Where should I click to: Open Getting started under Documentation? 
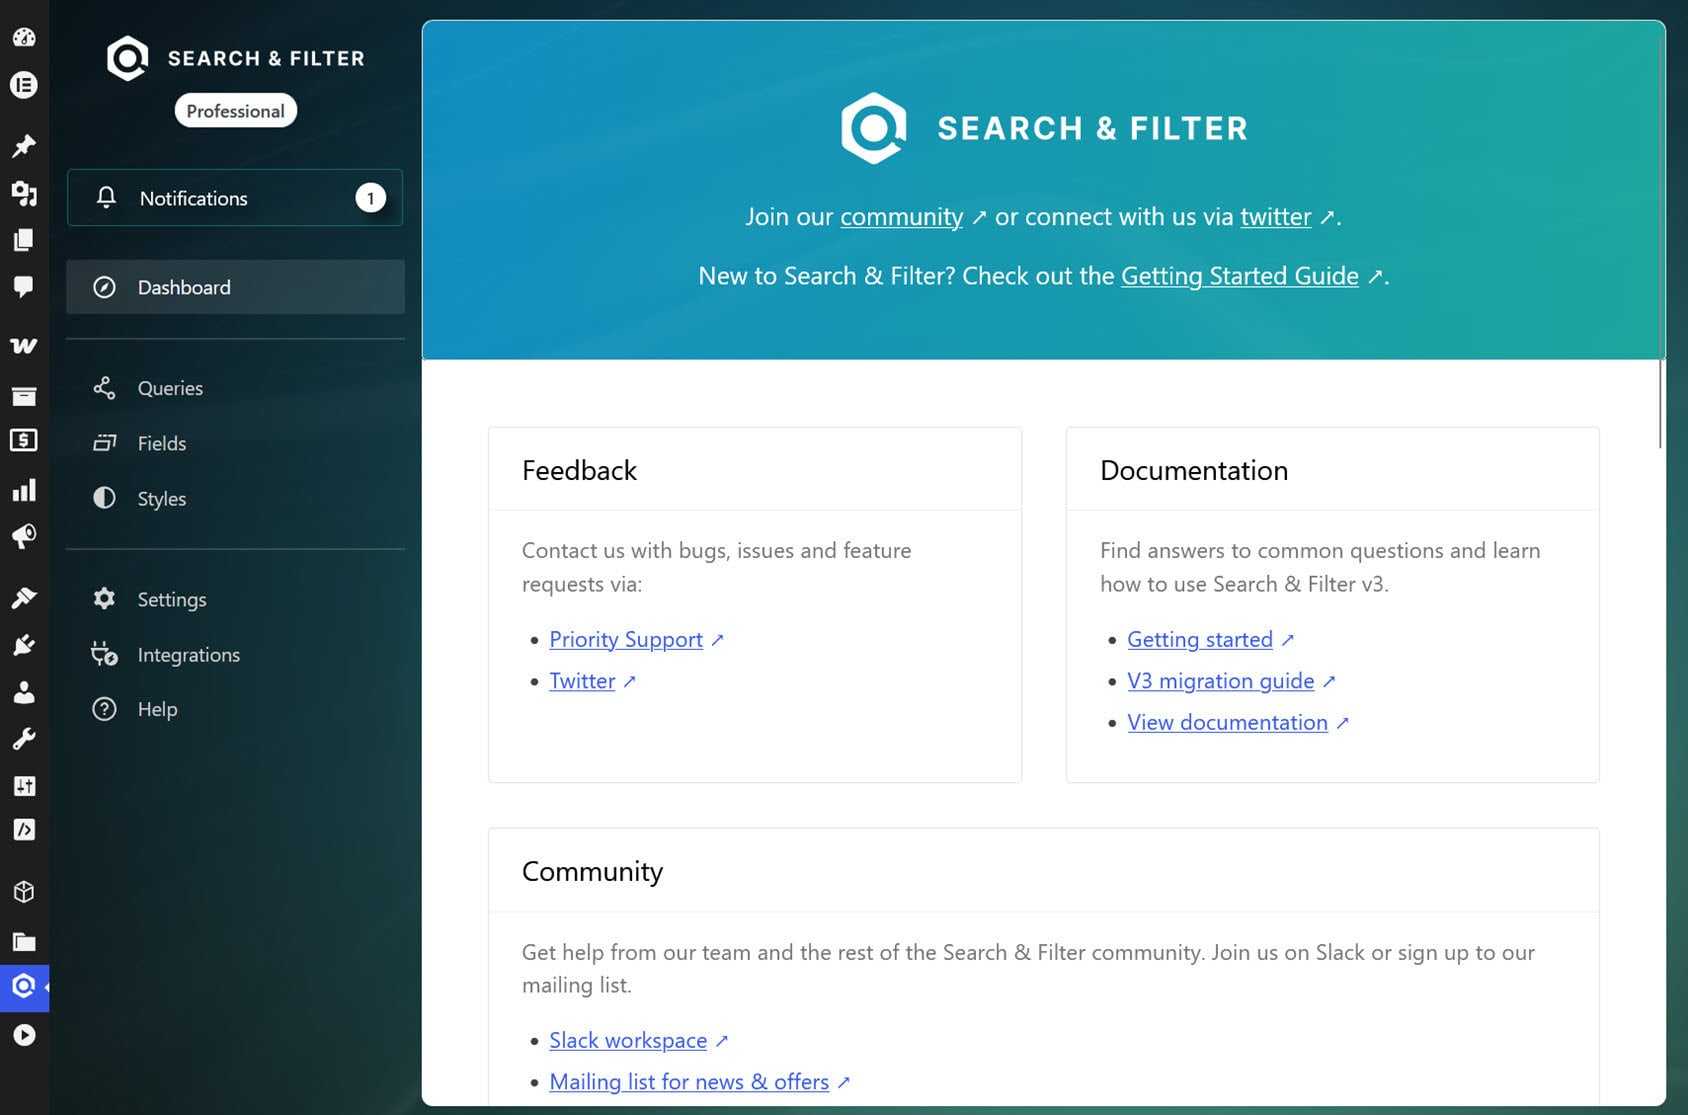click(1200, 640)
